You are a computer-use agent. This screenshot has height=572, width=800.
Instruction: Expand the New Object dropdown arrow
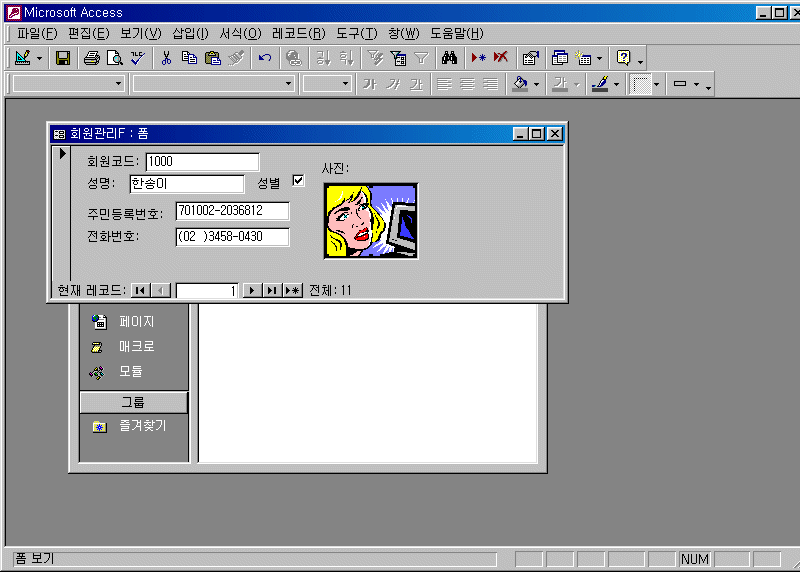tap(599, 59)
